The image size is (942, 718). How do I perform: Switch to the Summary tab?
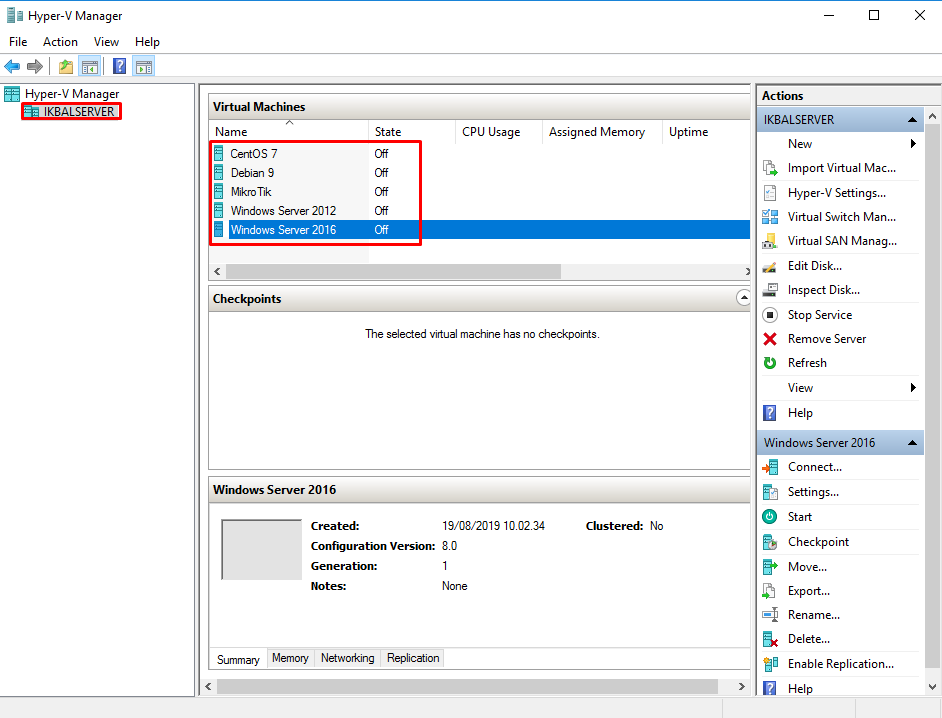238,659
